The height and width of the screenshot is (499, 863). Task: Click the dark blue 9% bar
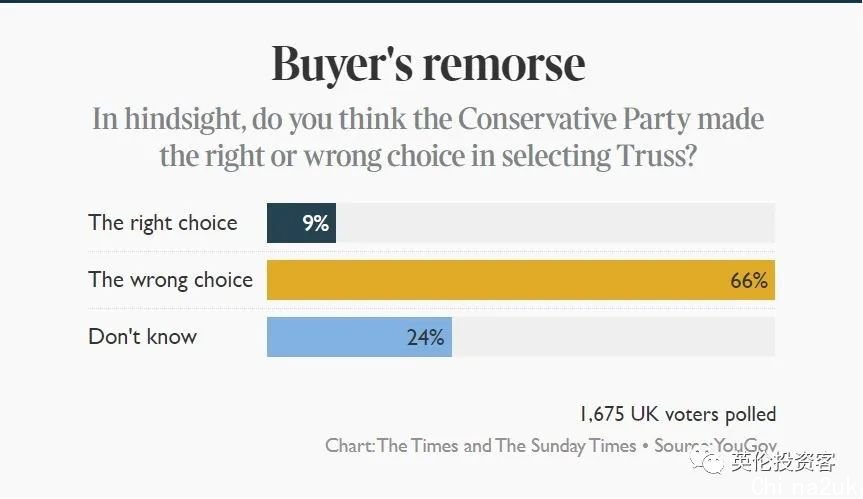(x=301, y=223)
